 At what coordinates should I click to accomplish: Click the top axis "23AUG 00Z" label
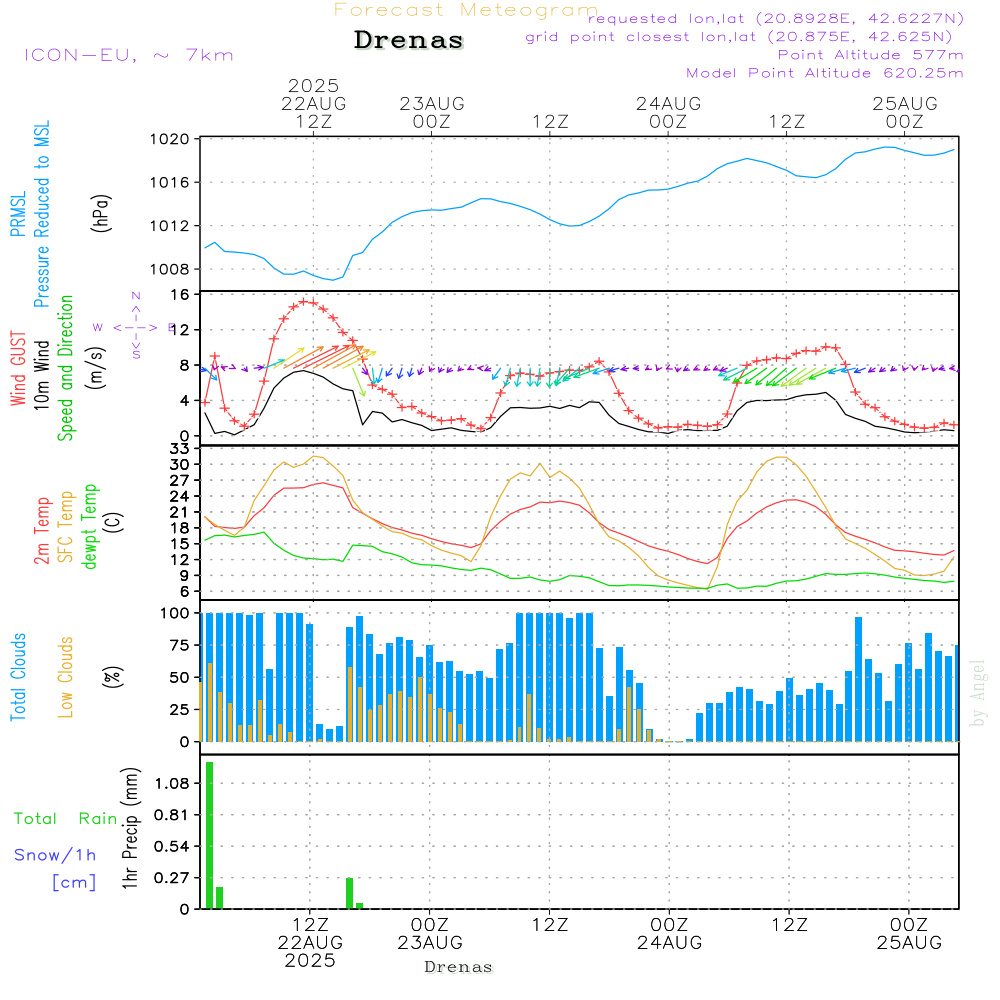point(432,112)
